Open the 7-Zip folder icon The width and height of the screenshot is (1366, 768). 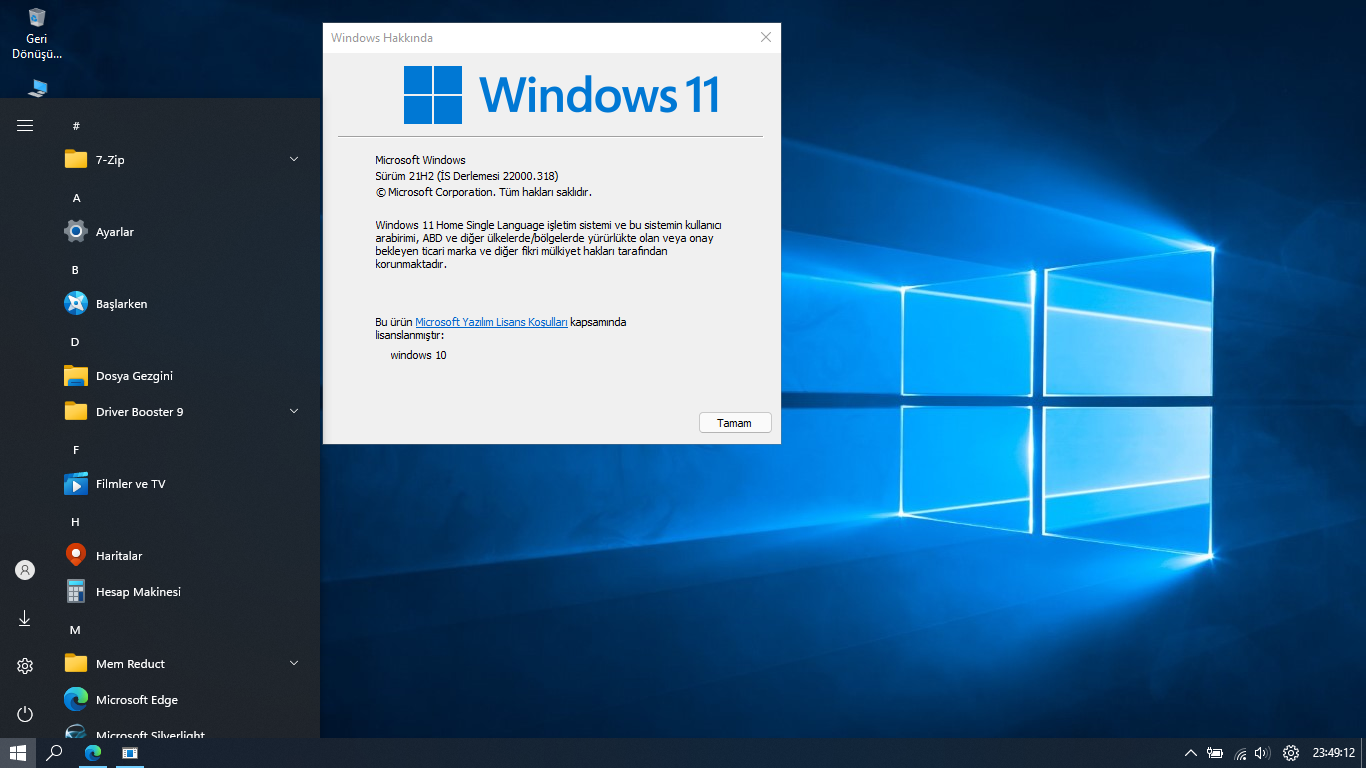pos(76,159)
